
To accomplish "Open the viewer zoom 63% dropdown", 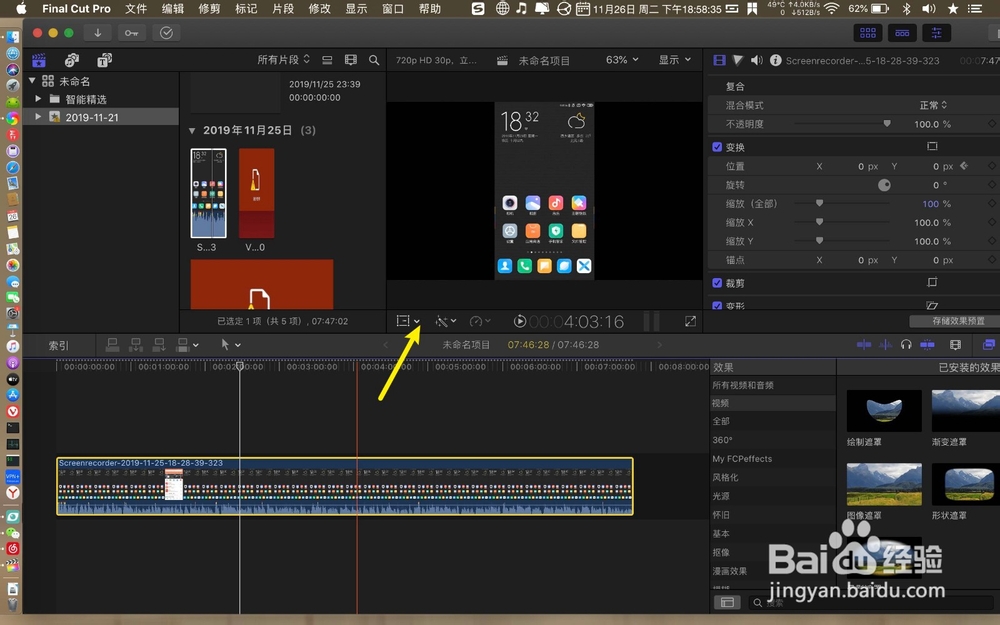I will pos(622,60).
